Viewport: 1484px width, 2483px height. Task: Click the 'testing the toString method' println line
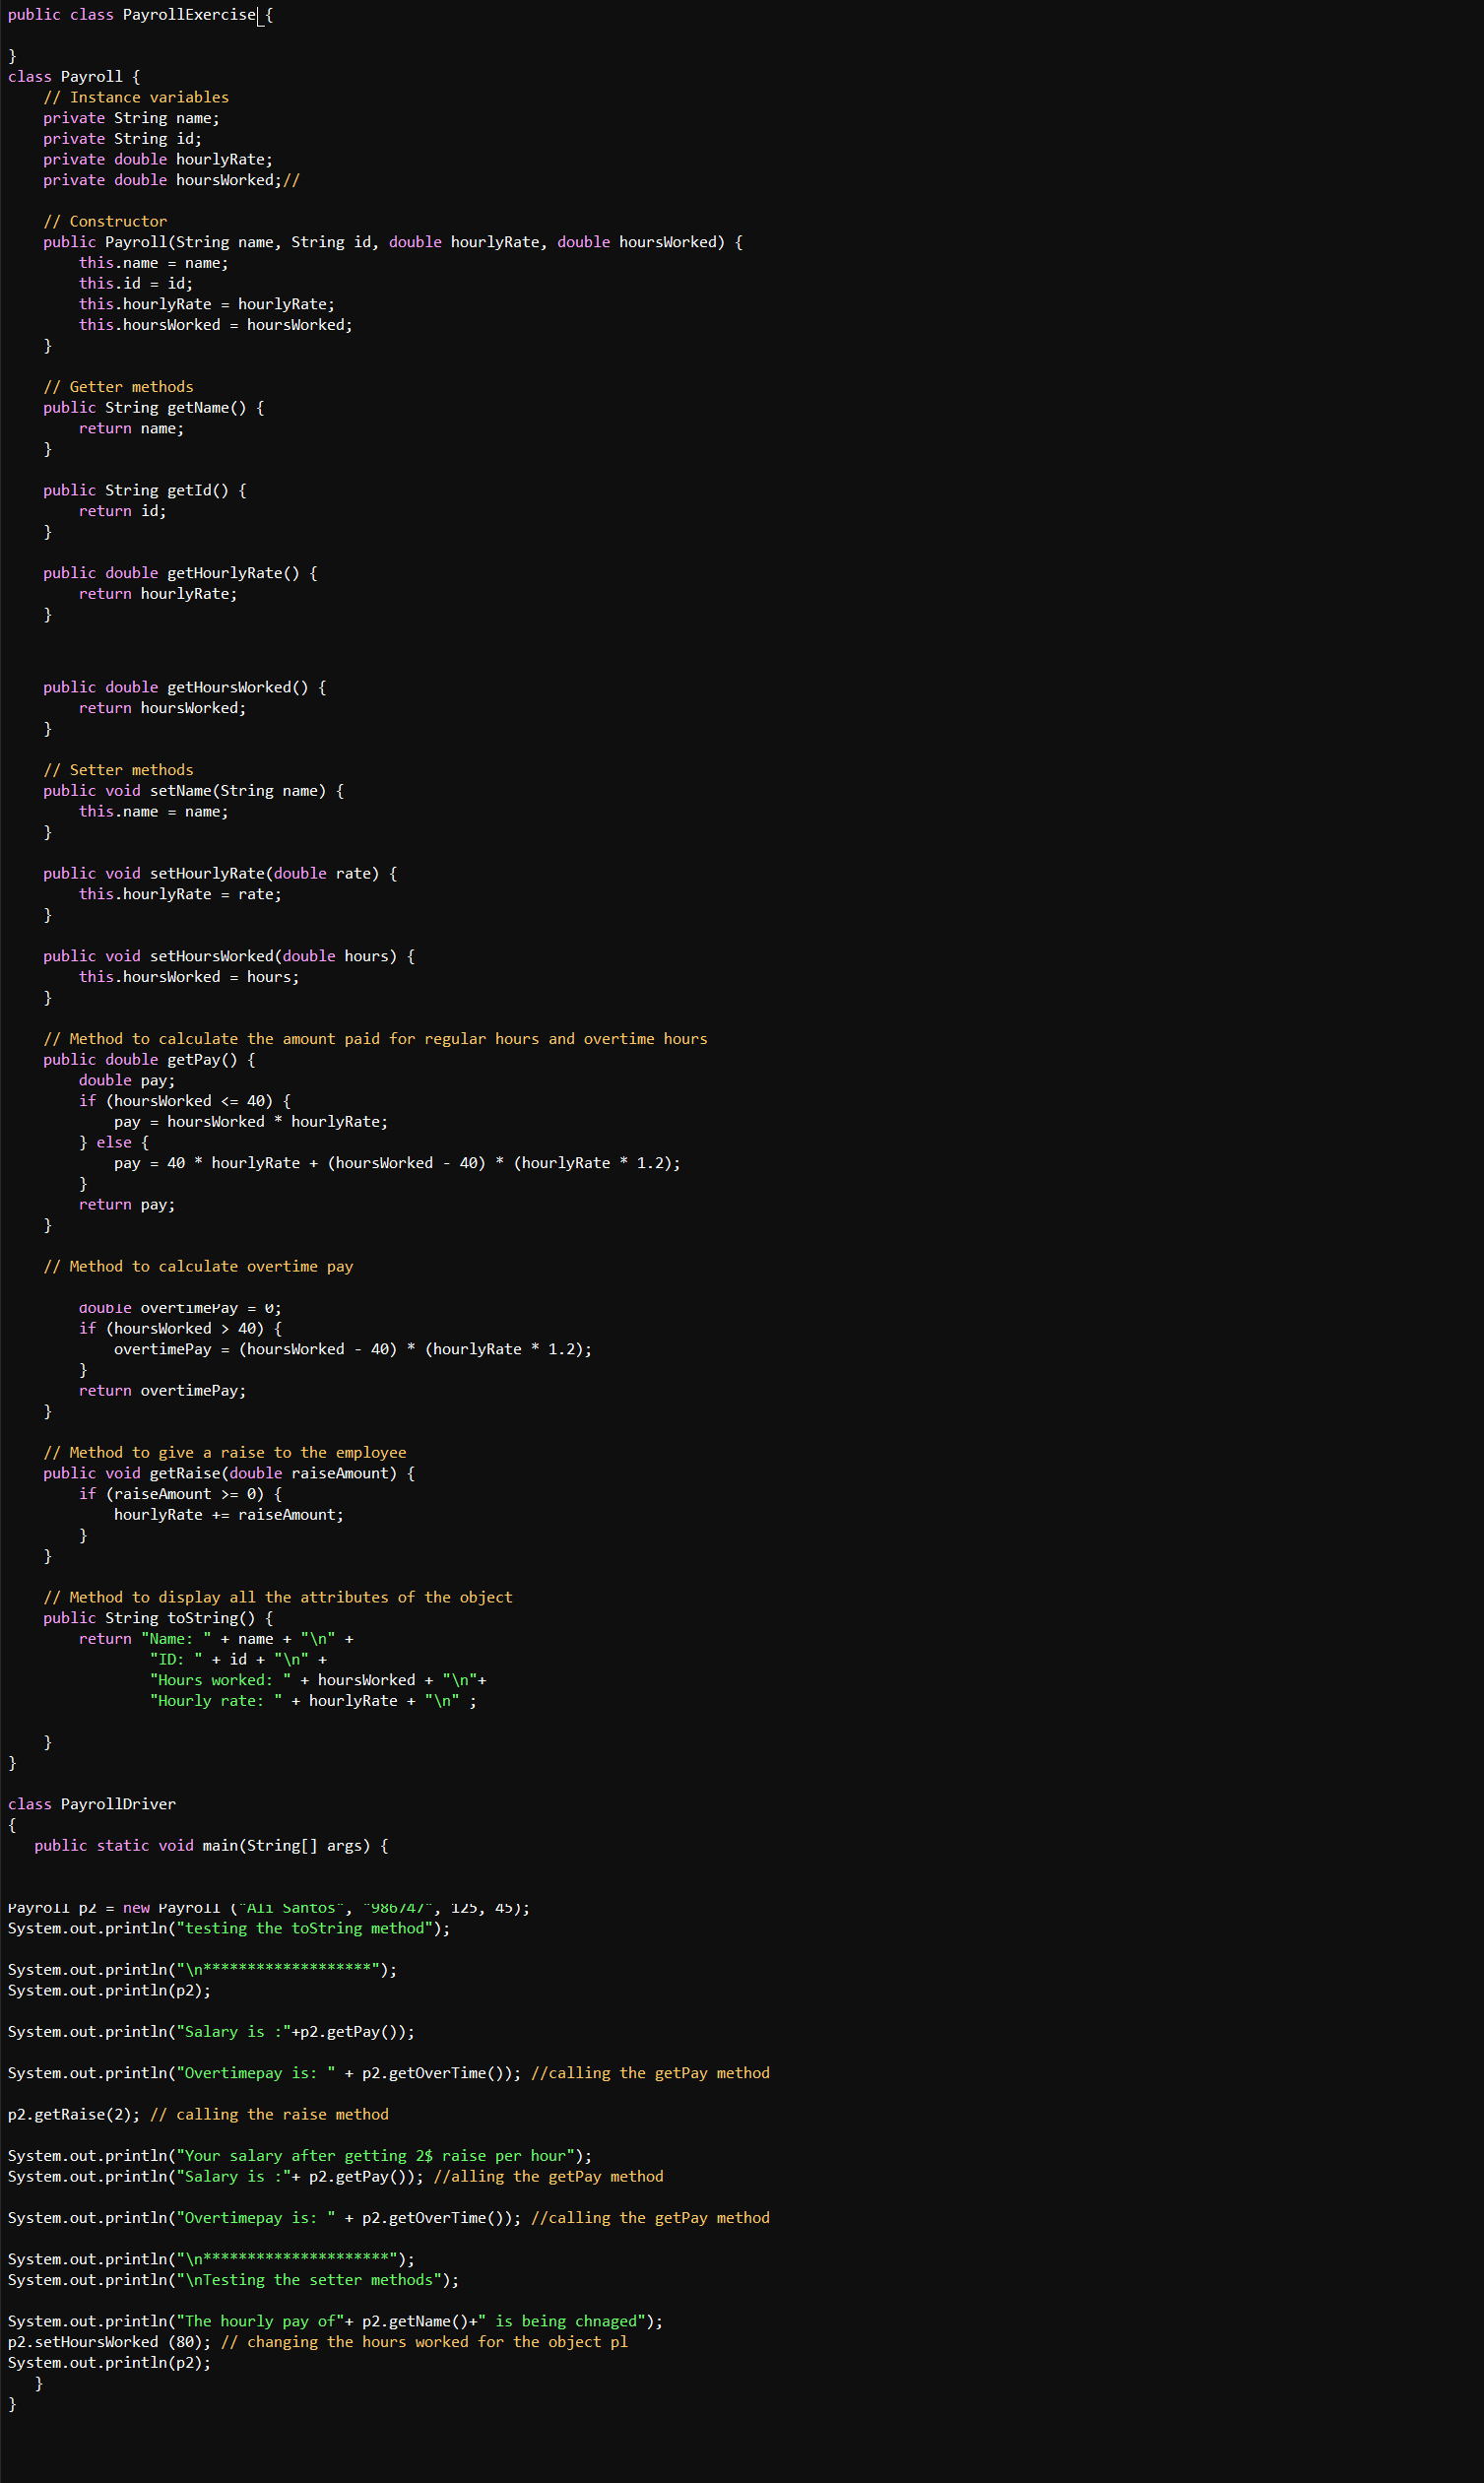tap(229, 1930)
